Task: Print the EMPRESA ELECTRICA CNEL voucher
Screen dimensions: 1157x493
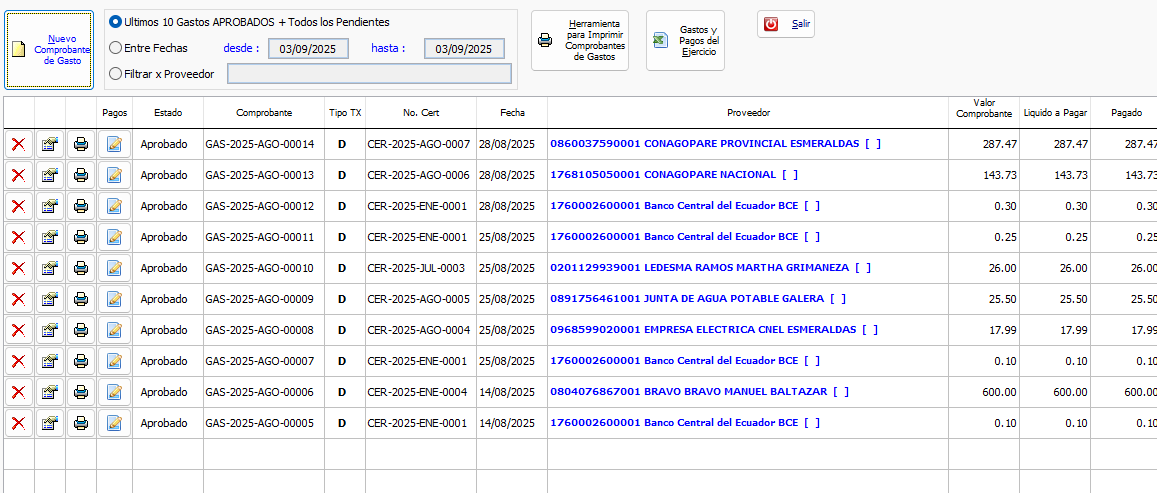Action: coord(81,330)
